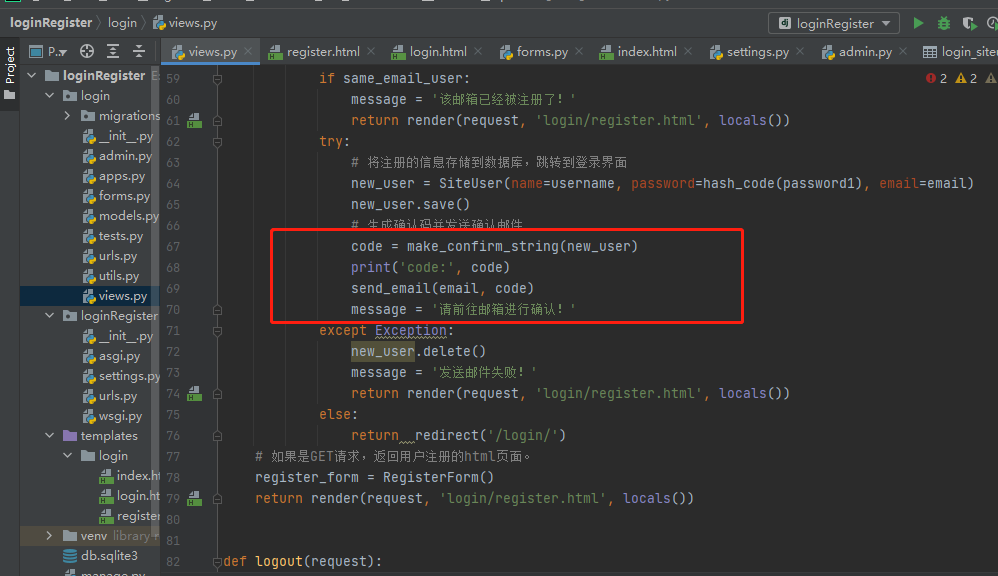This screenshot has width=998, height=576.
Task: Click the login breadcrumb in navigation bar
Action: point(122,23)
